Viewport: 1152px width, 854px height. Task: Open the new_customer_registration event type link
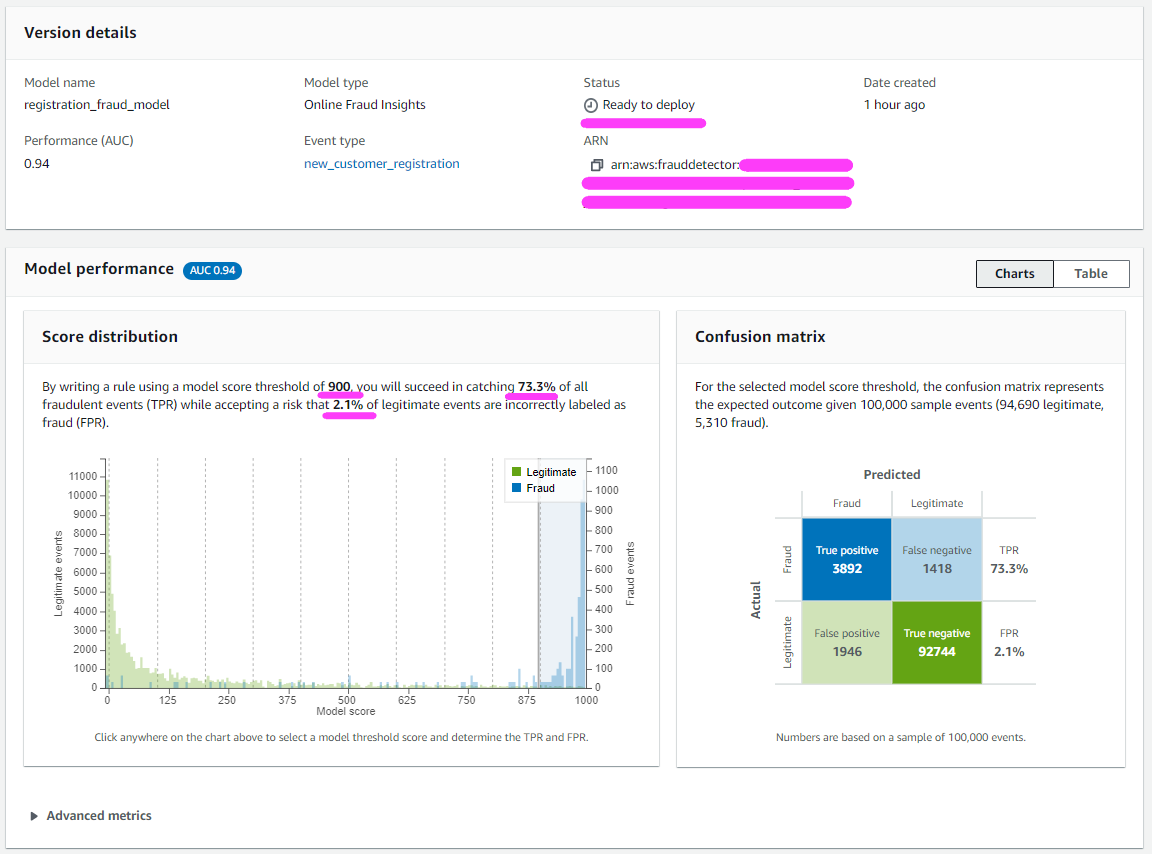381,163
